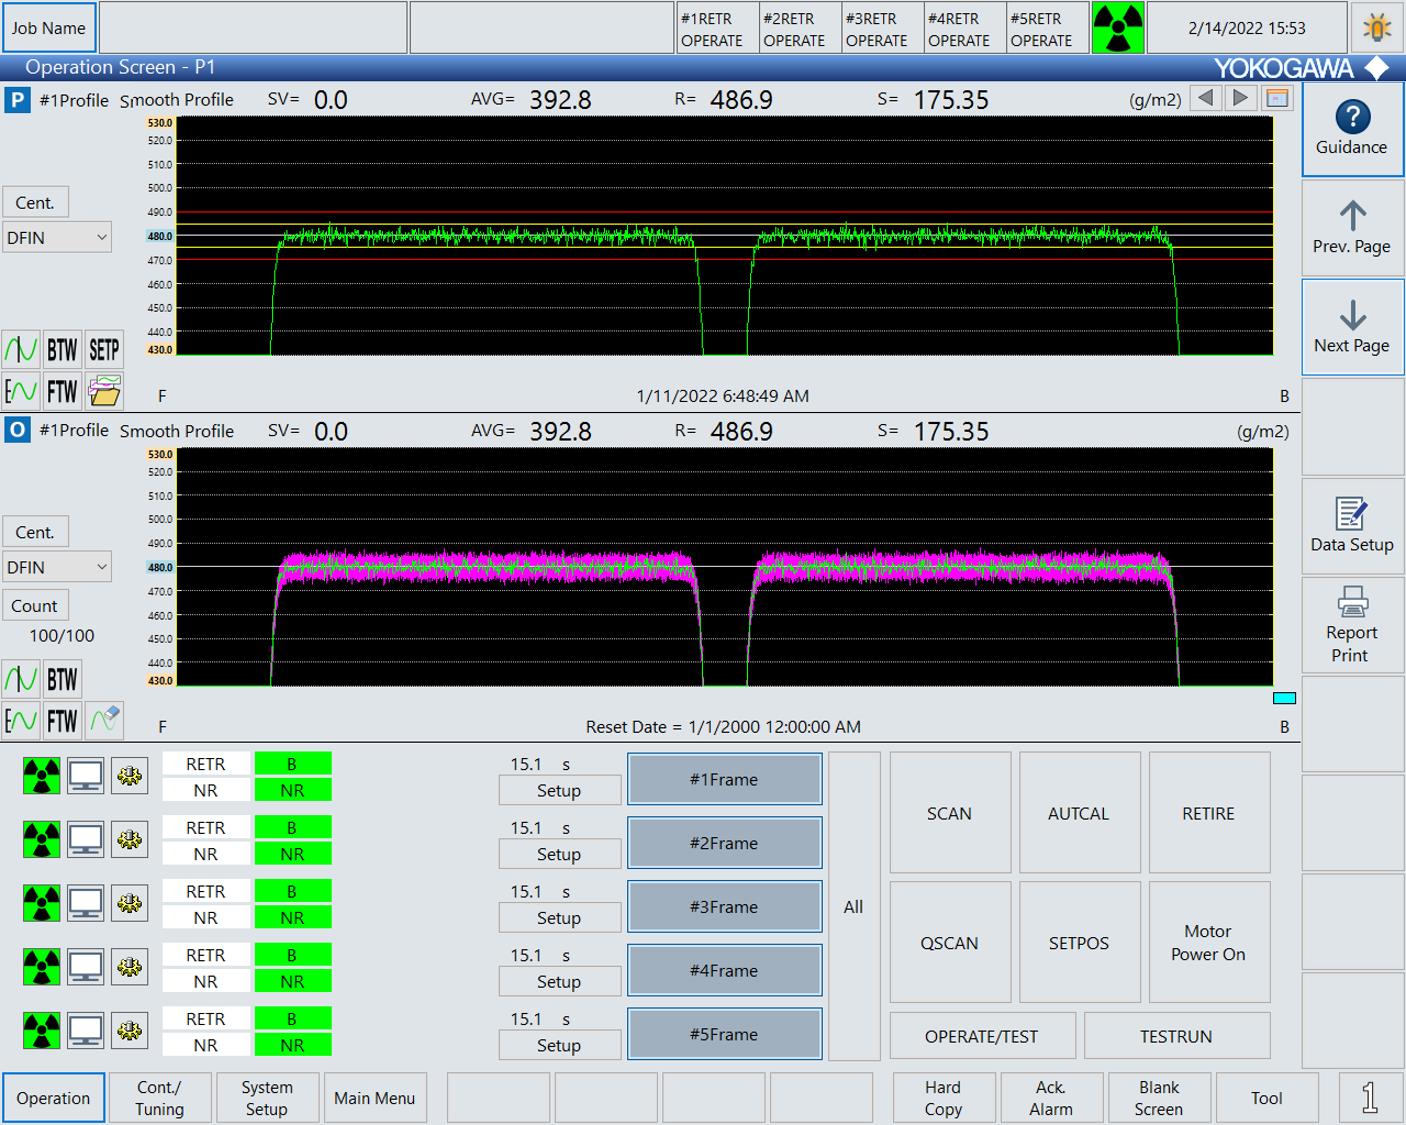Screen dimensions: 1406x1125
Task: Switch to the Cont./Tuning tab
Action: (x=160, y=1098)
